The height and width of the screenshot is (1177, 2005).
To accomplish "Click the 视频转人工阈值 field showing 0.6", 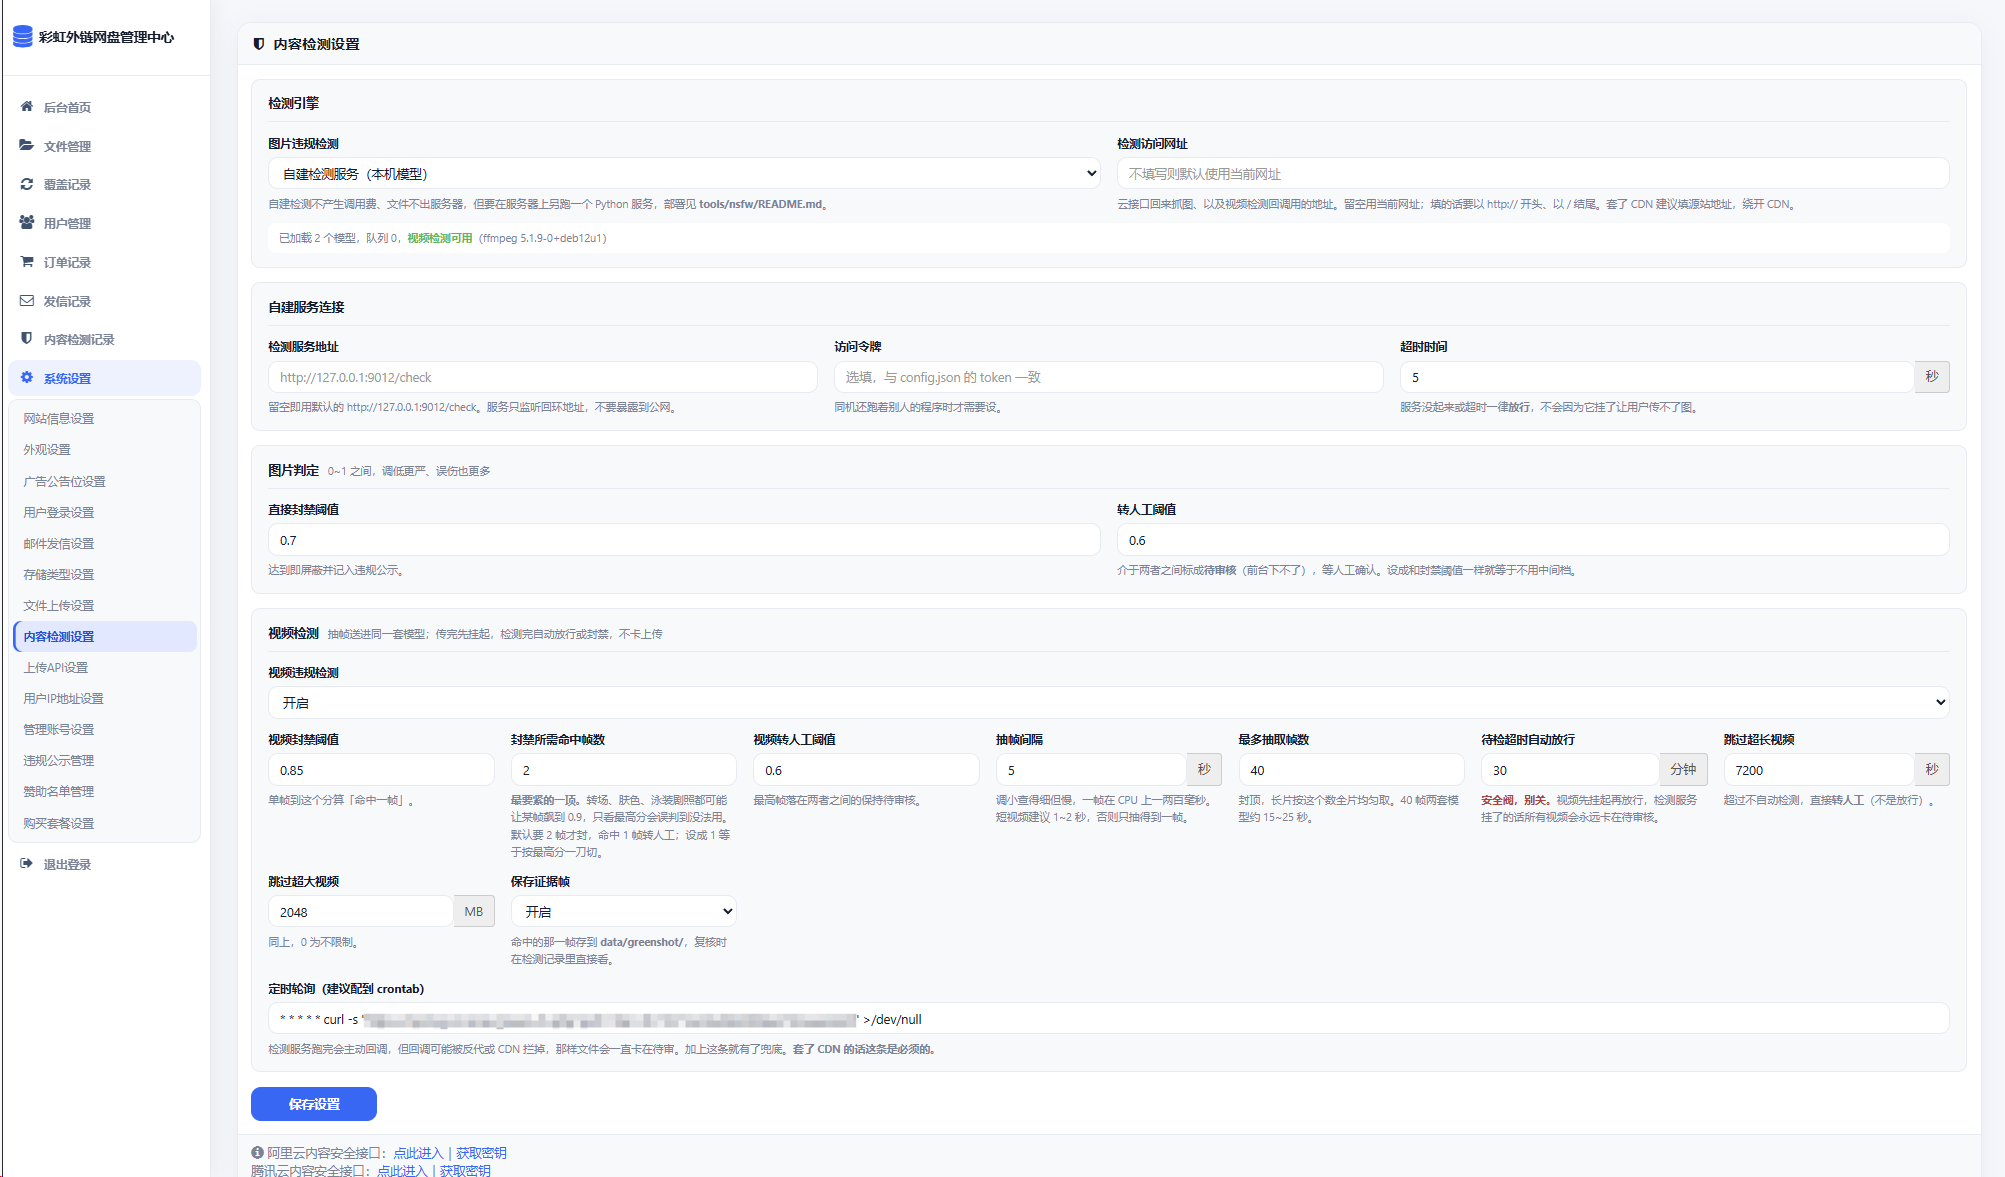I will click(x=866, y=770).
